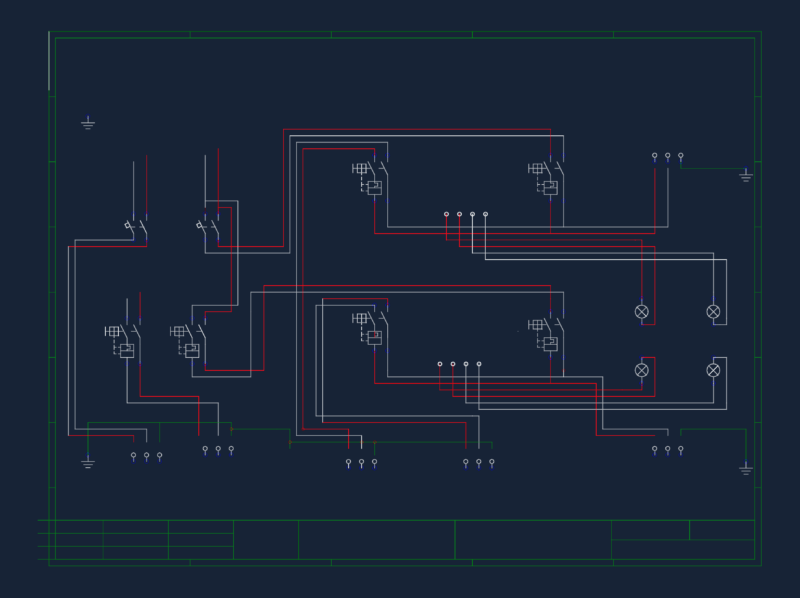Screen dimensions: 800x598
Task: Select the ground symbol in the lower-right corner
Action: coord(746,468)
